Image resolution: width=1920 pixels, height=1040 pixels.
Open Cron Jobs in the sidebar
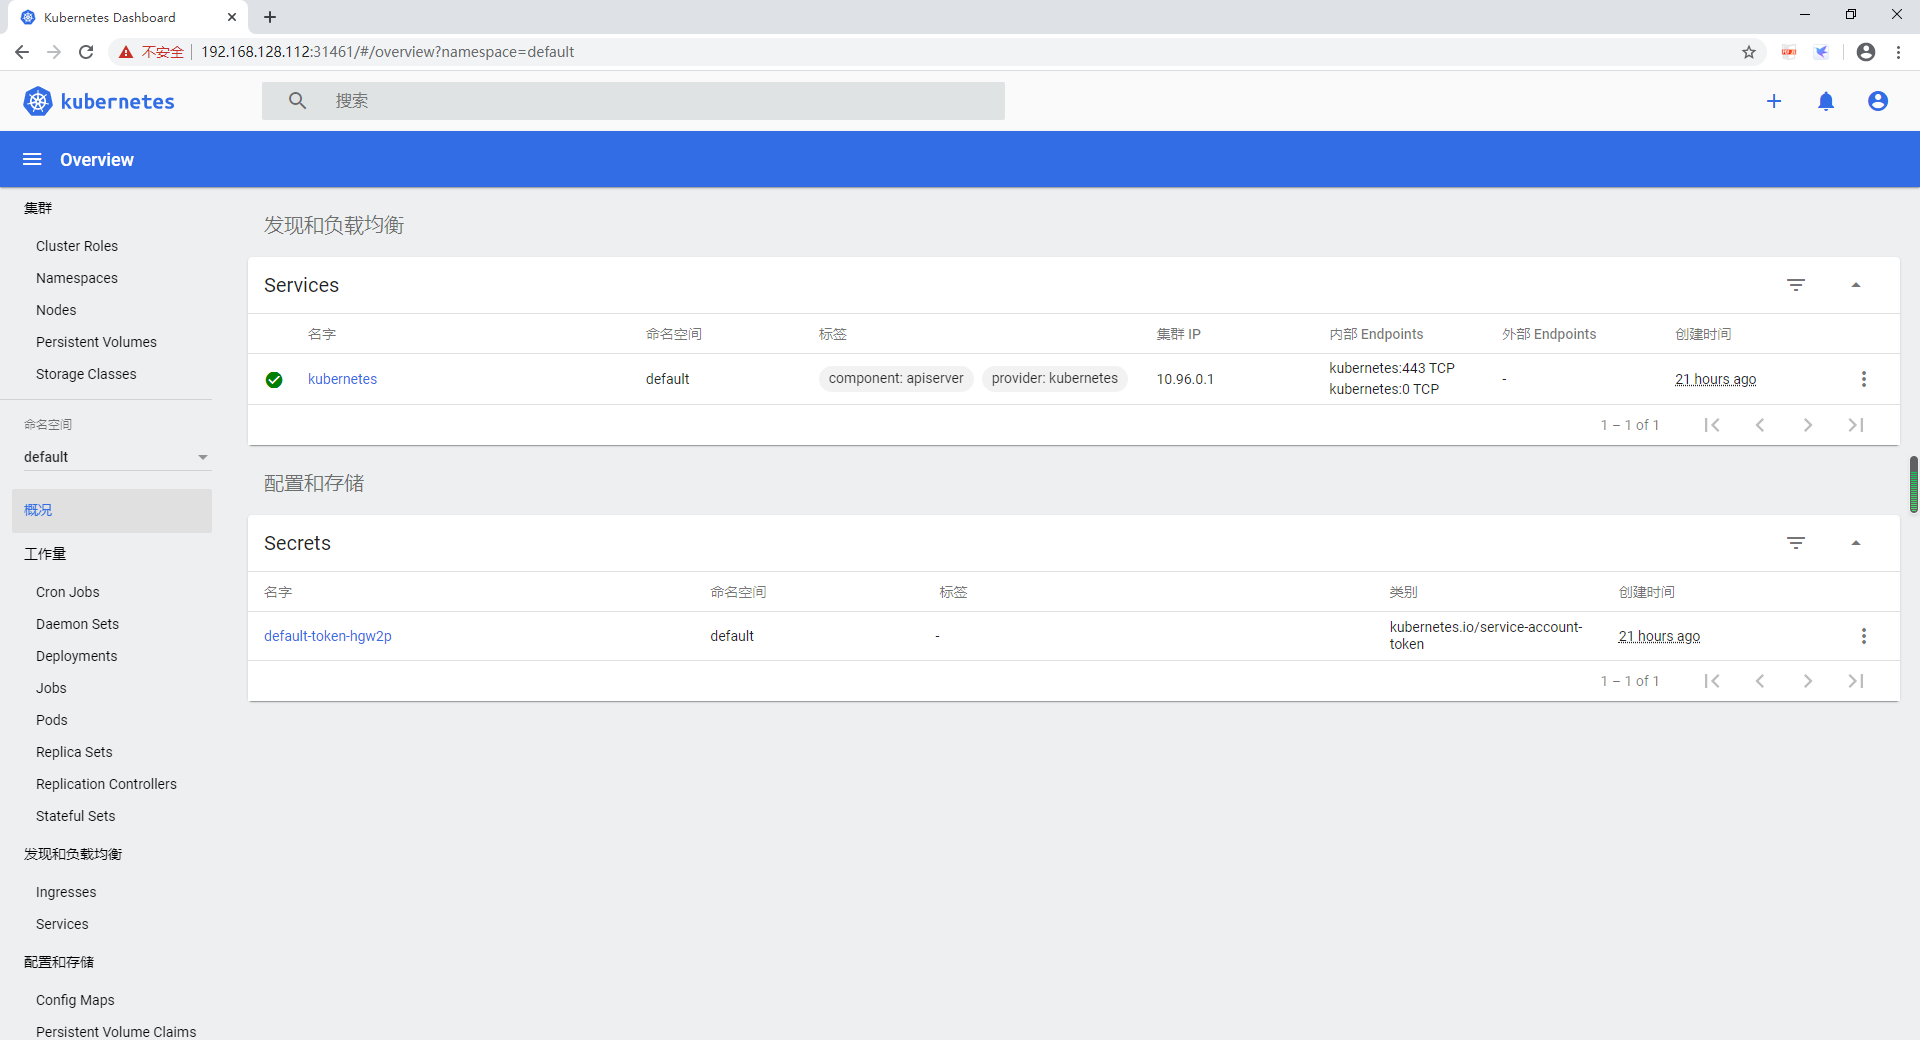[68, 592]
